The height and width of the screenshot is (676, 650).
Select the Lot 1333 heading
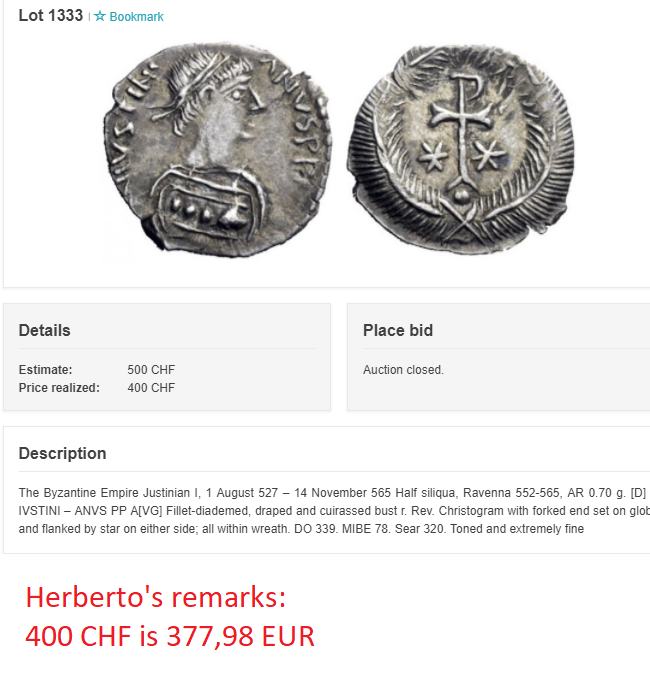pyautogui.click(x=50, y=16)
